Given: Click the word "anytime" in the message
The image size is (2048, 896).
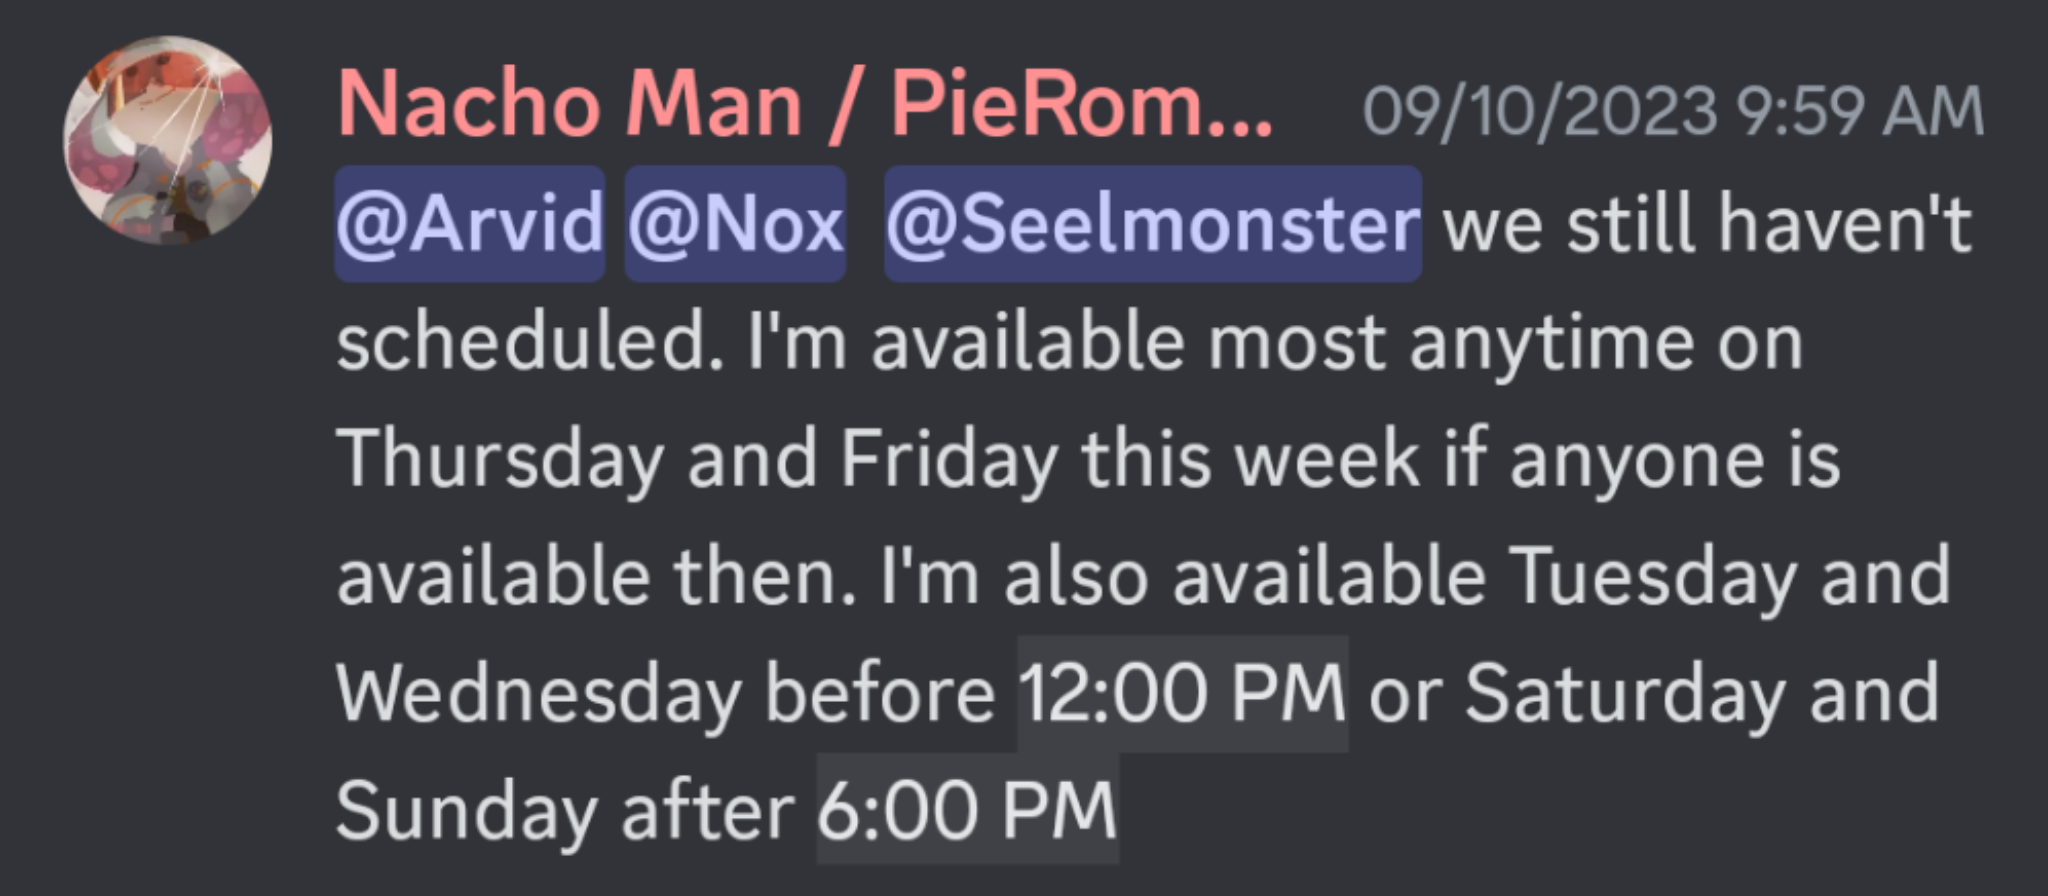Looking at the screenshot, I should point(1549,342).
